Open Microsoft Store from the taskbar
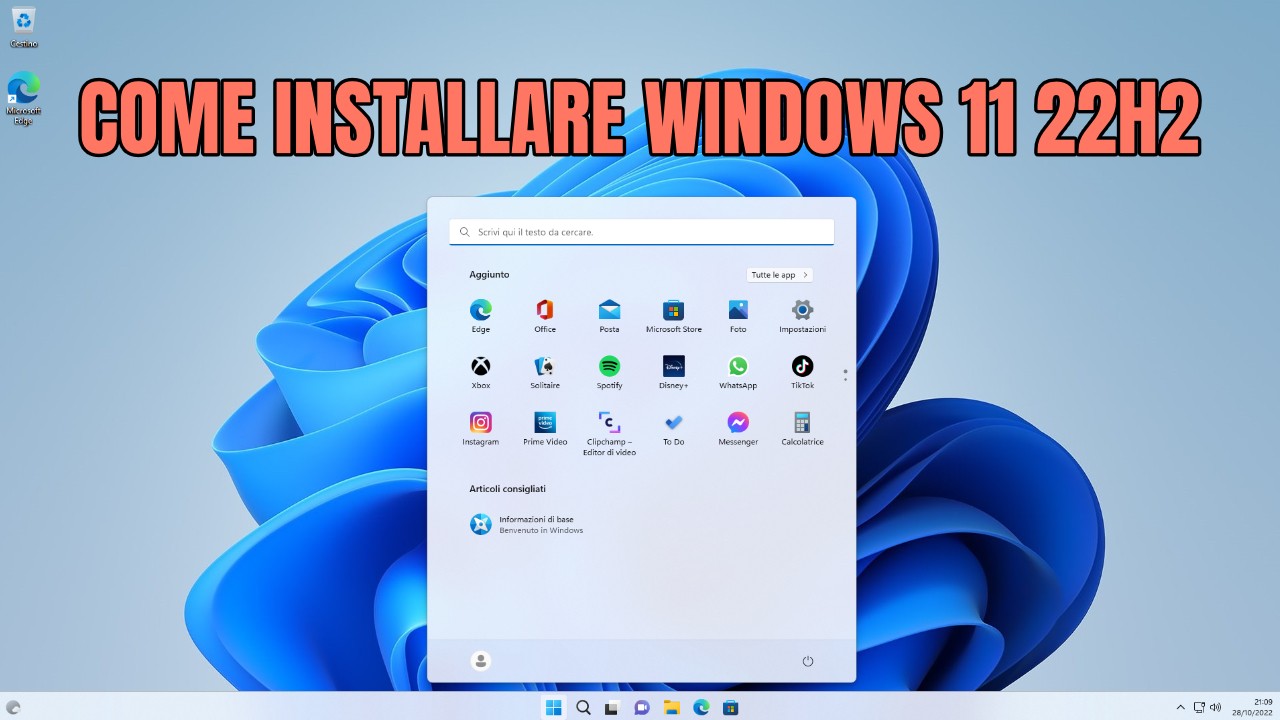1280x720 pixels. [x=731, y=707]
